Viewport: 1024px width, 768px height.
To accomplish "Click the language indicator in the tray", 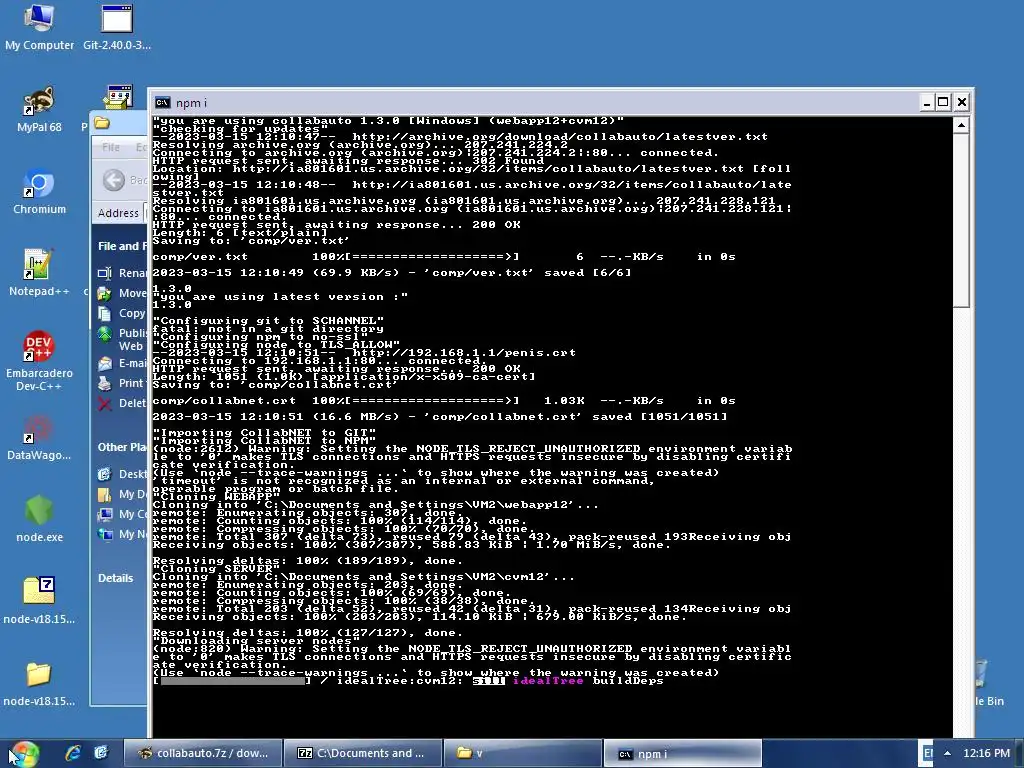I will coord(927,753).
